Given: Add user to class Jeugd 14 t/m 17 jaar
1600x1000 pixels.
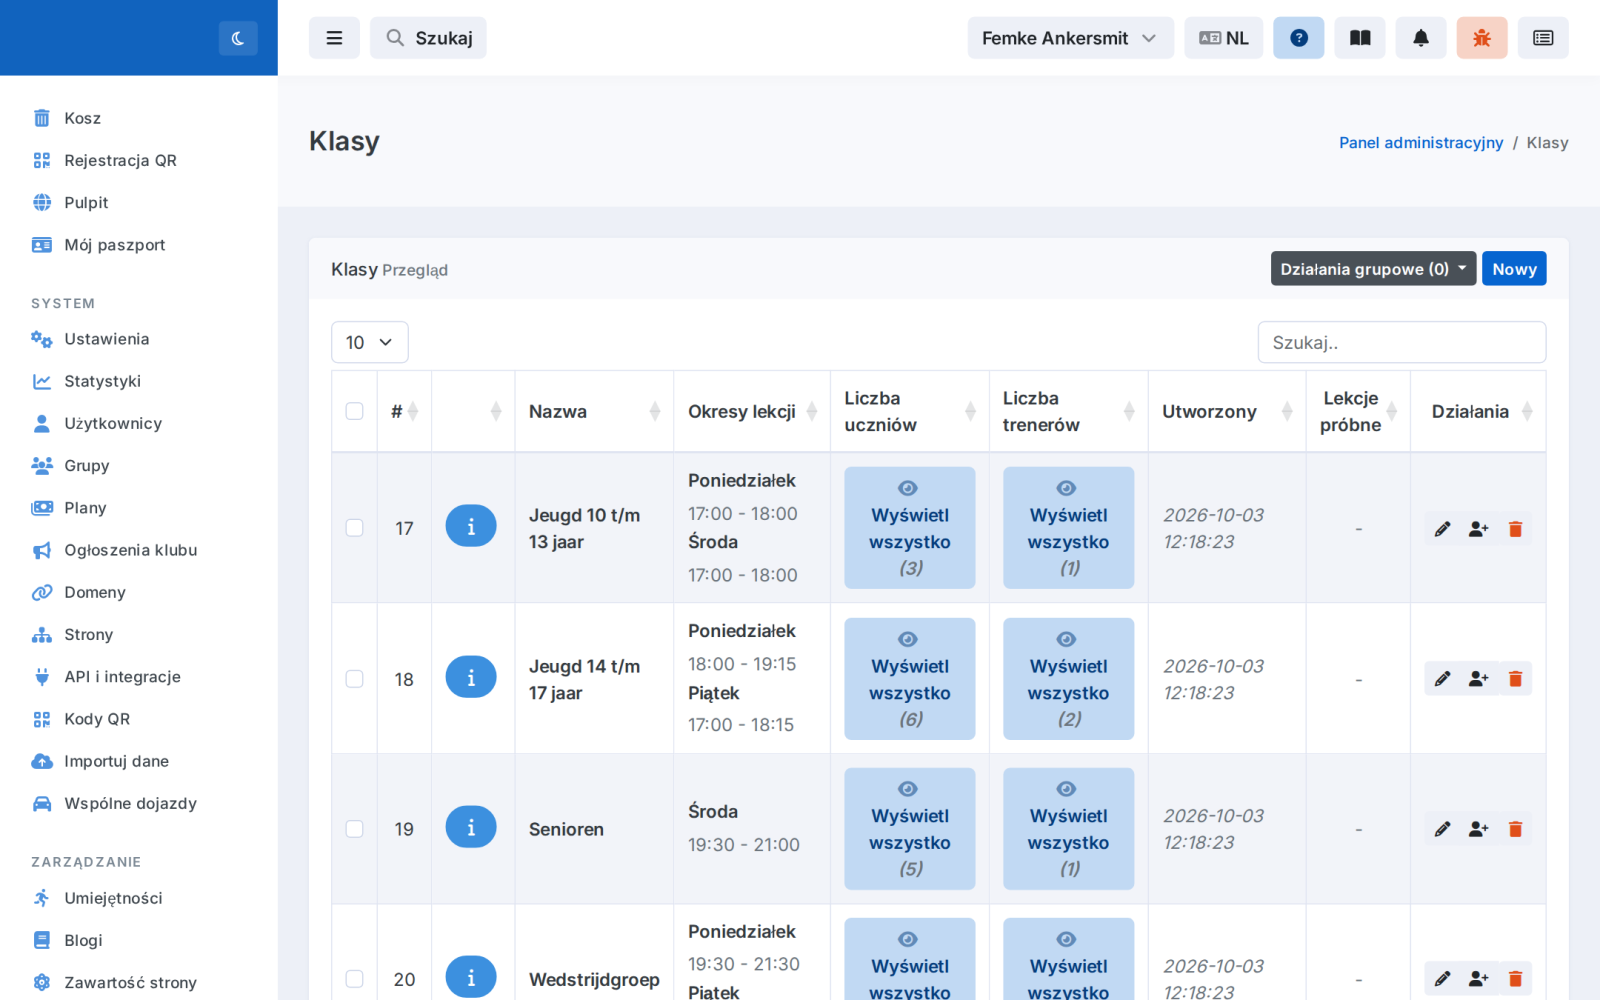Looking at the screenshot, I should point(1479,679).
